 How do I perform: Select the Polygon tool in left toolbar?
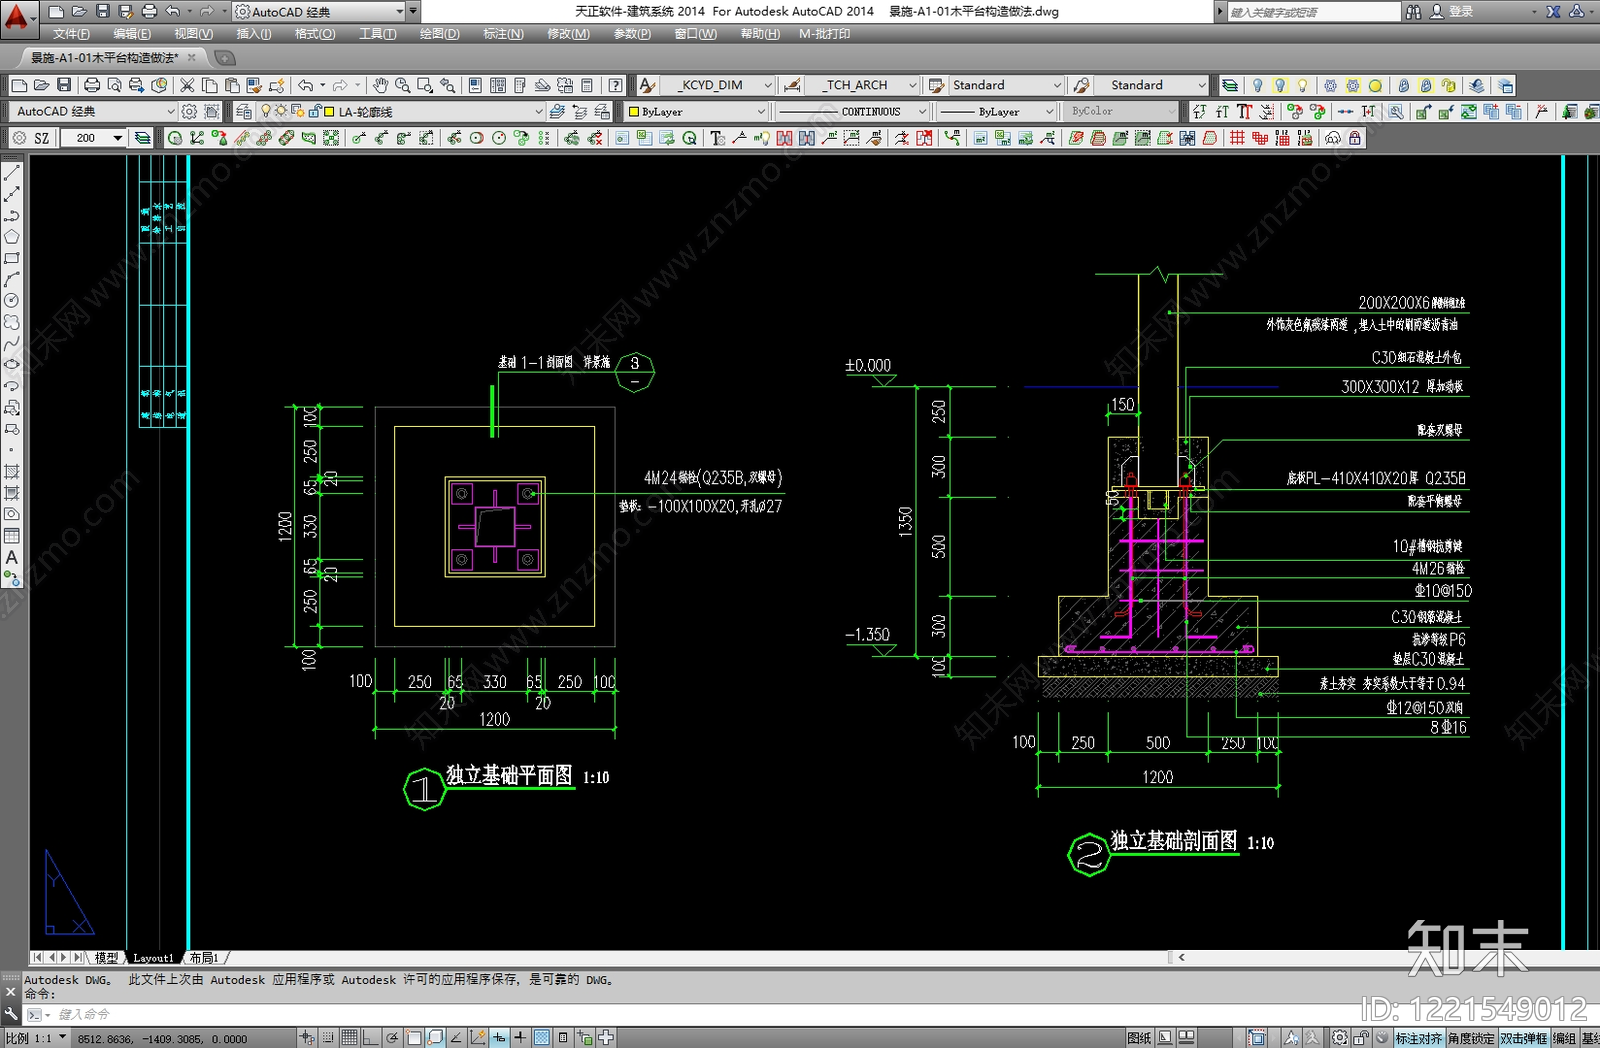coord(12,237)
